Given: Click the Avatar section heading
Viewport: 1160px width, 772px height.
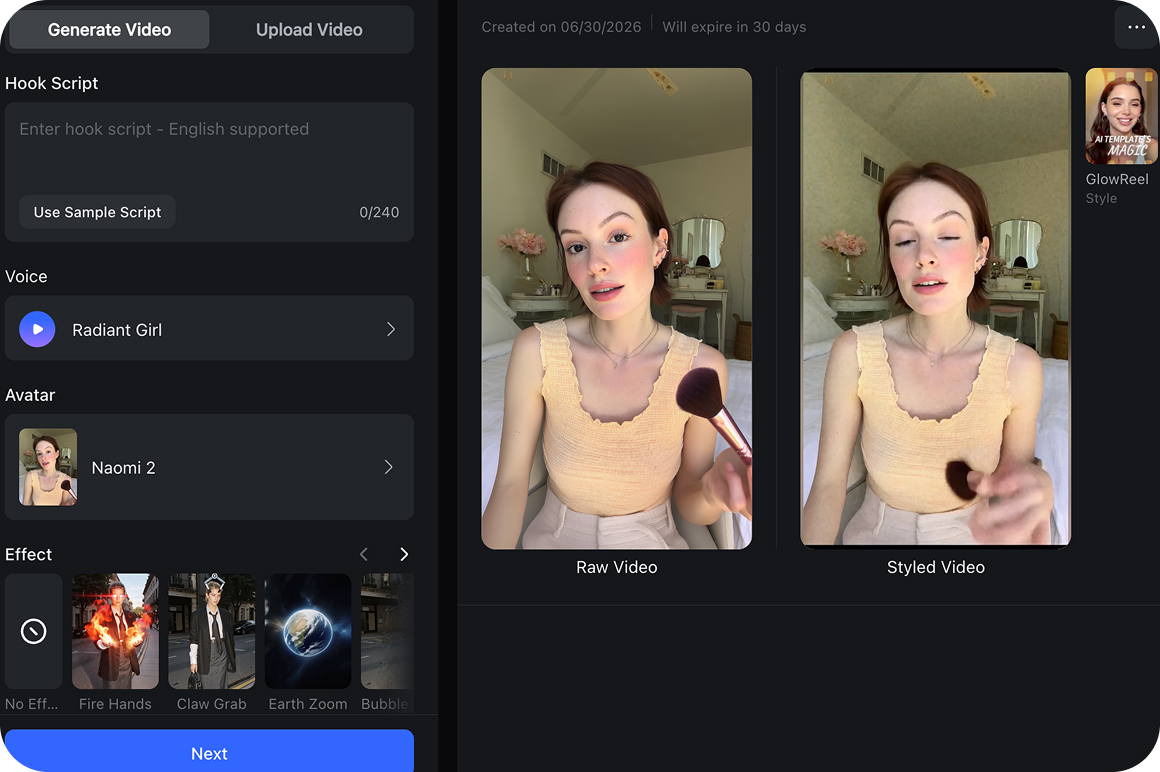Looking at the screenshot, I should (x=30, y=395).
